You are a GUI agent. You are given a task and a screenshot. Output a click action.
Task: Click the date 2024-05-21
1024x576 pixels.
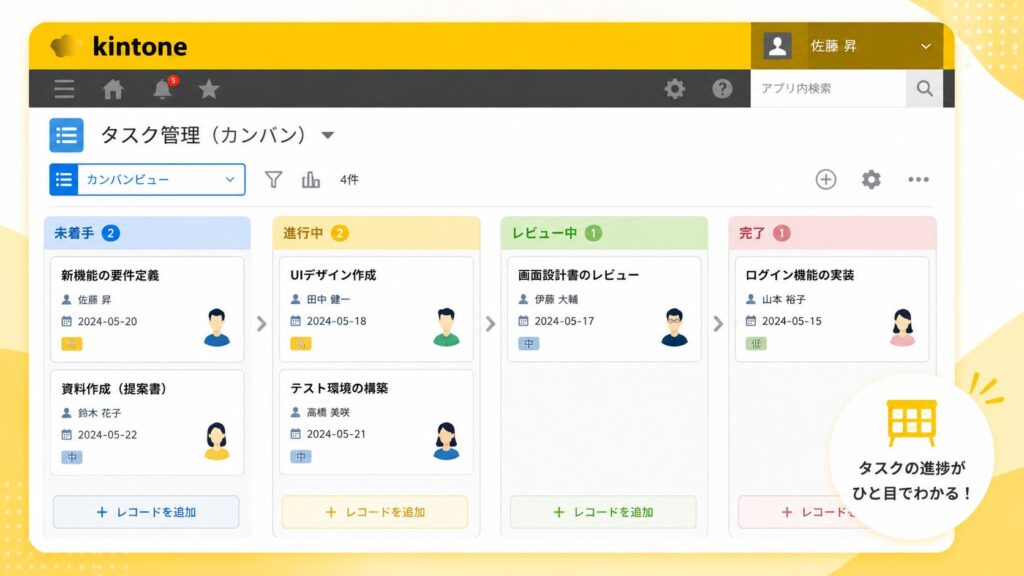click(336, 434)
